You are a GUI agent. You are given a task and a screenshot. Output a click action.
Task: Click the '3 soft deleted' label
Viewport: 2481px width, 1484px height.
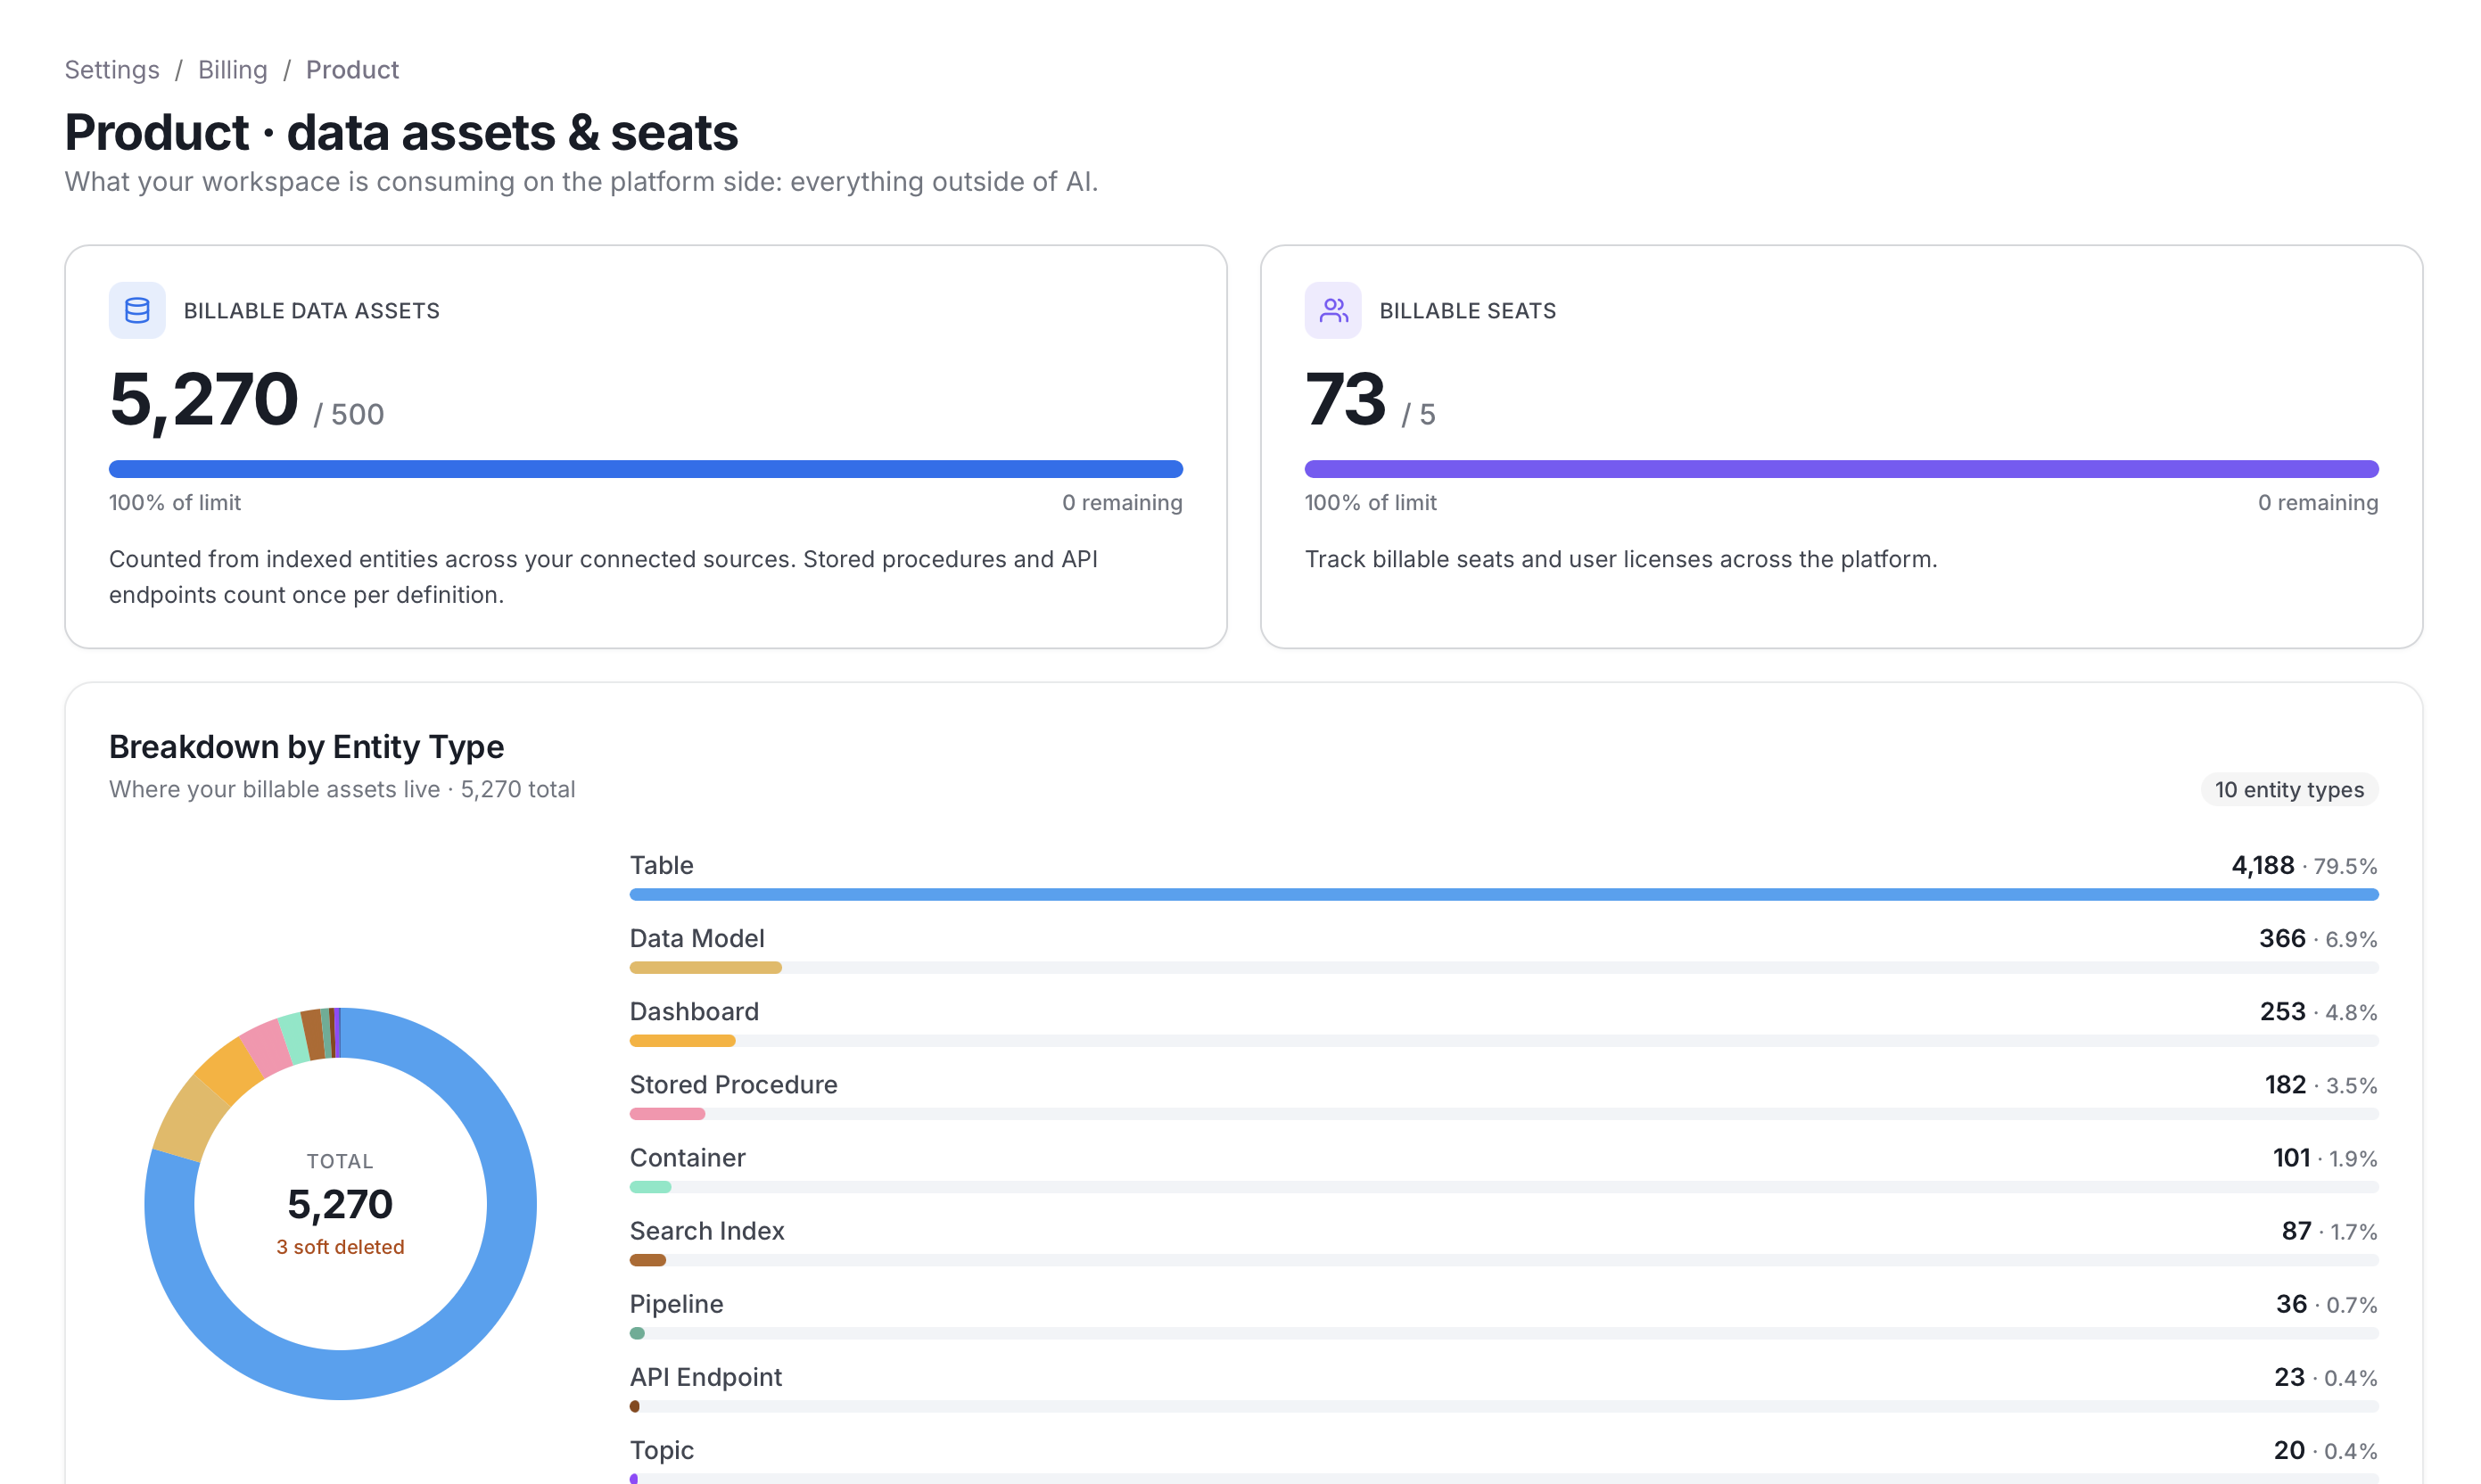click(x=340, y=1247)
